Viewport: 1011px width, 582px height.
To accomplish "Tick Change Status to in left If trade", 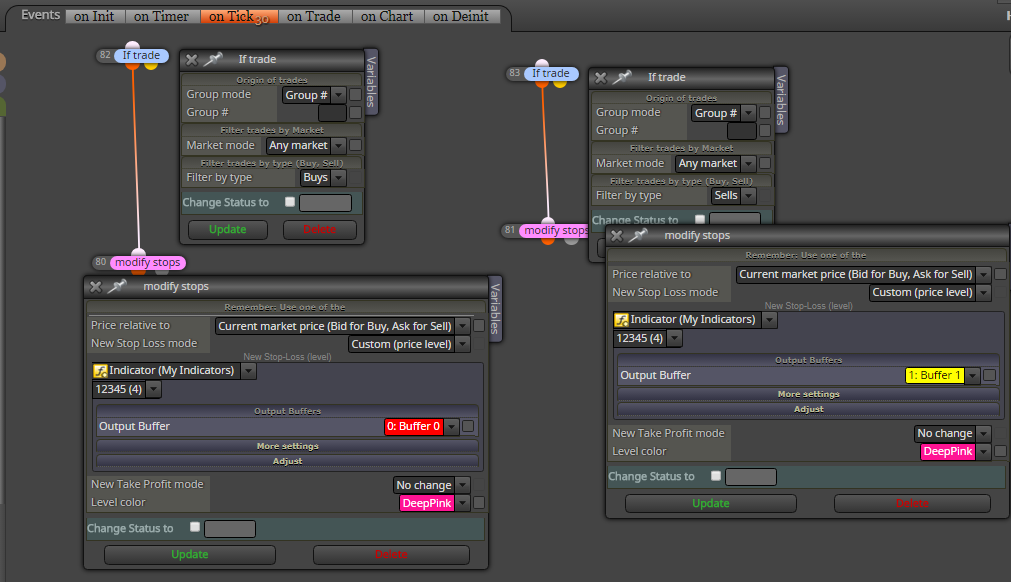I will [290, 202].
